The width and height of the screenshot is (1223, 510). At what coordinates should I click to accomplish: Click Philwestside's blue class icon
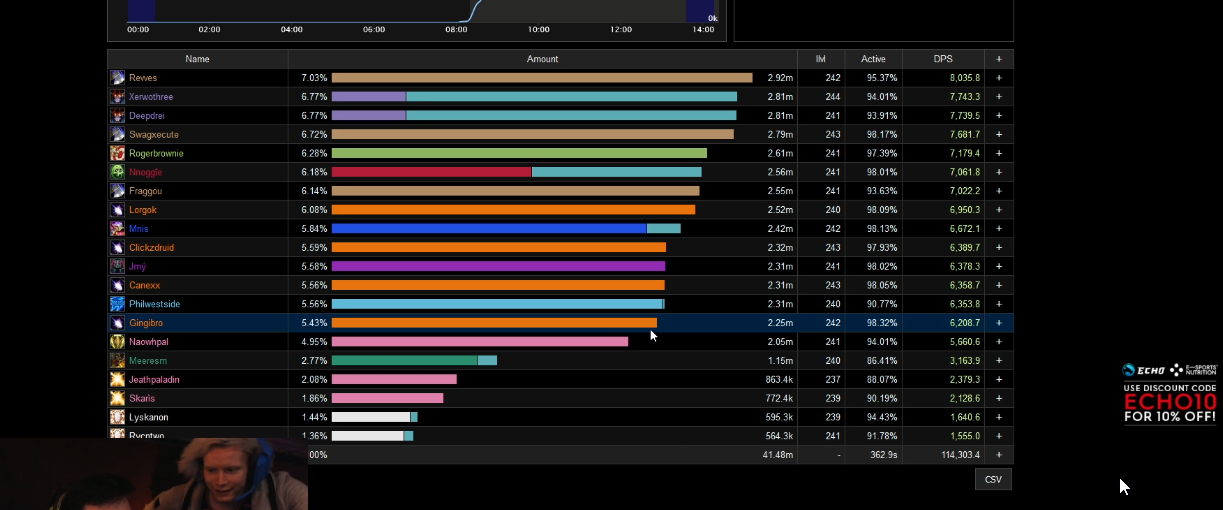118,304
